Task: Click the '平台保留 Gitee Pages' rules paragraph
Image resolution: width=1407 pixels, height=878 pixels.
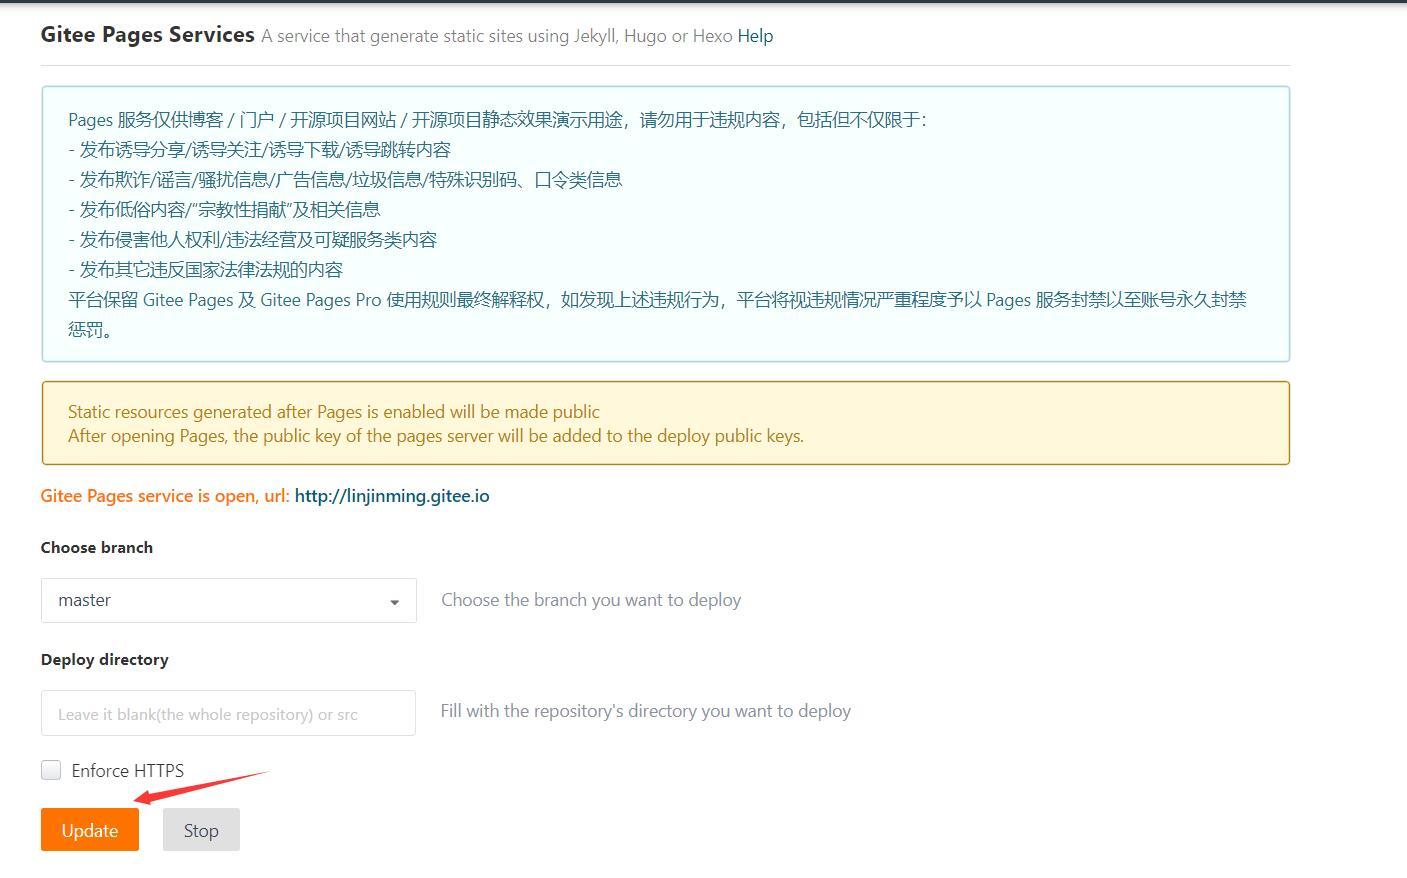Action: (657, 315)
